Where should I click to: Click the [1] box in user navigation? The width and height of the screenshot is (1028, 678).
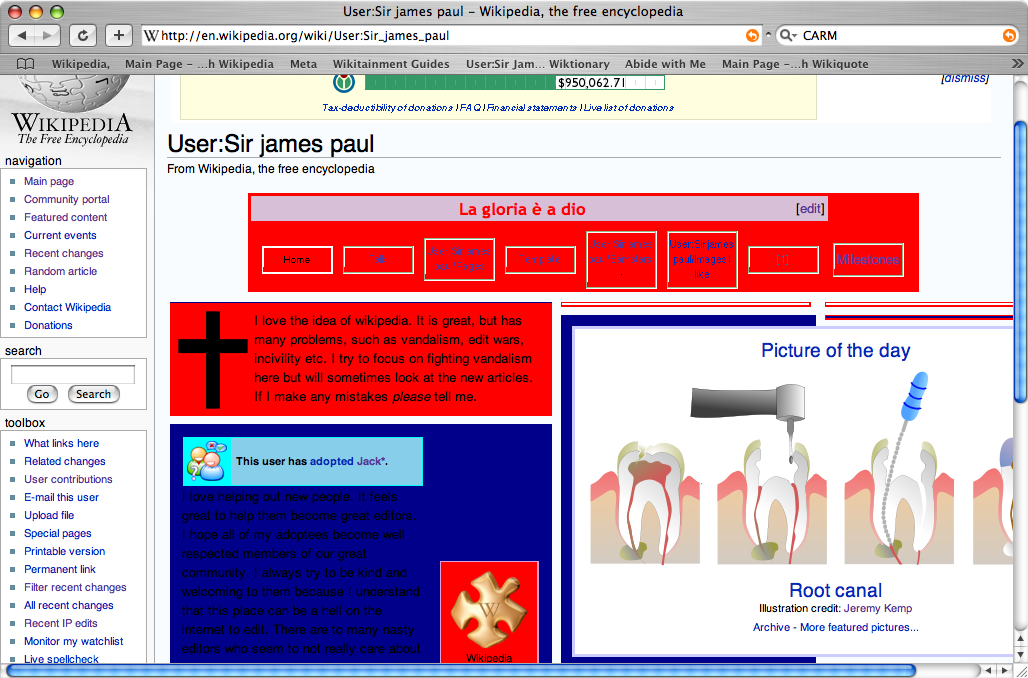pos(783,260)
